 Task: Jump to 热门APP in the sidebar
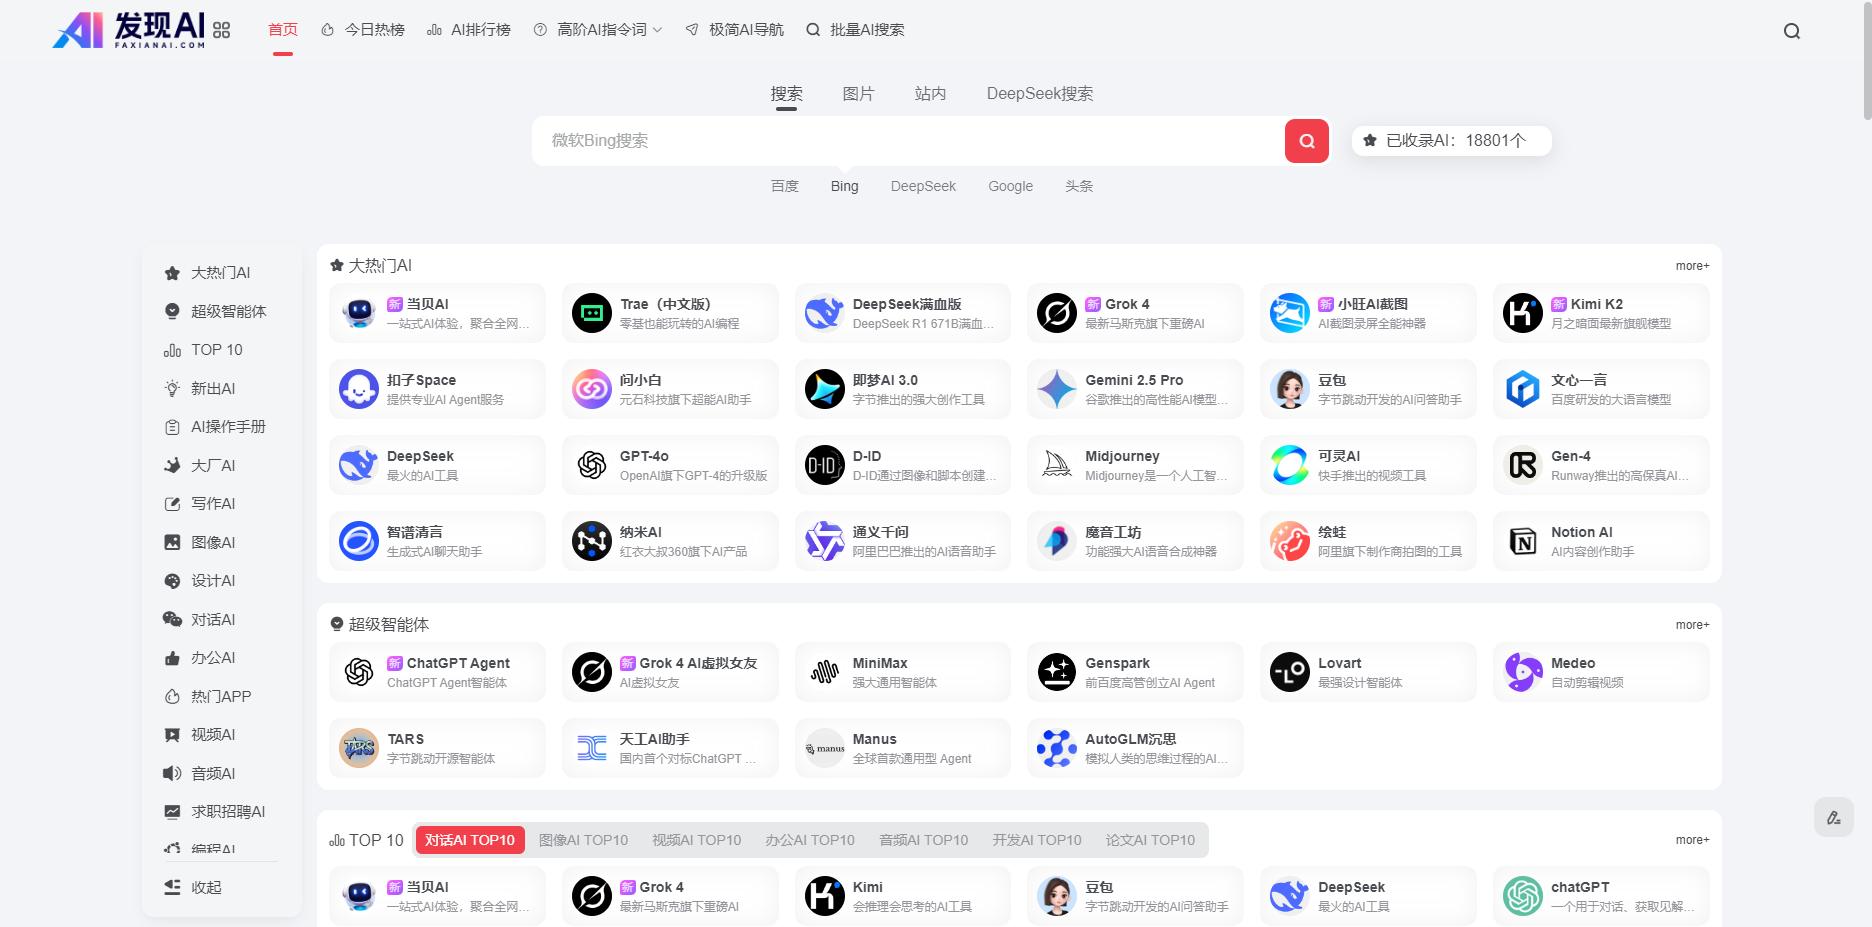click(208, 697)
